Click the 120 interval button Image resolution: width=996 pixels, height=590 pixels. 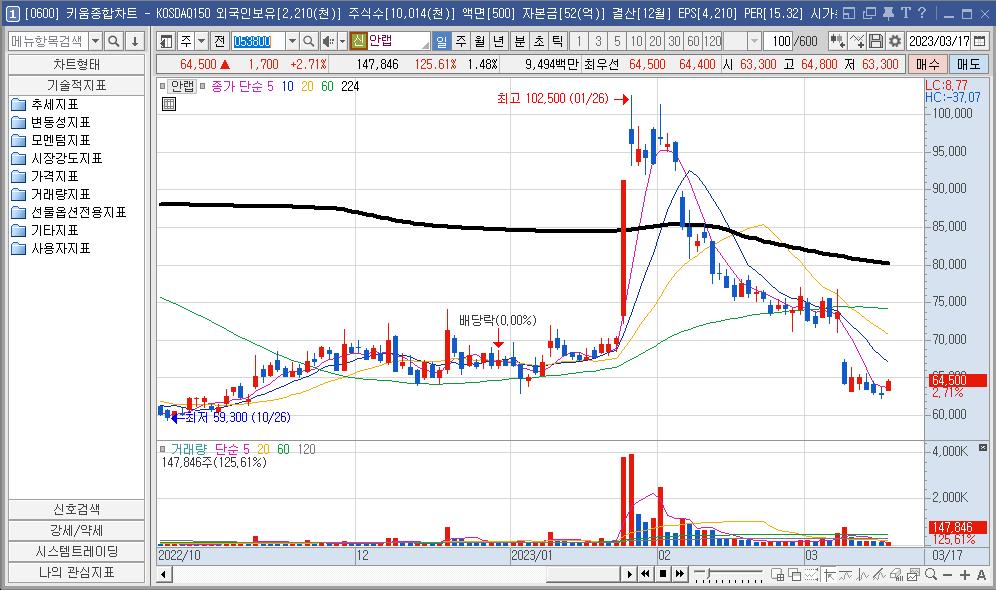(x=713, y=41)
